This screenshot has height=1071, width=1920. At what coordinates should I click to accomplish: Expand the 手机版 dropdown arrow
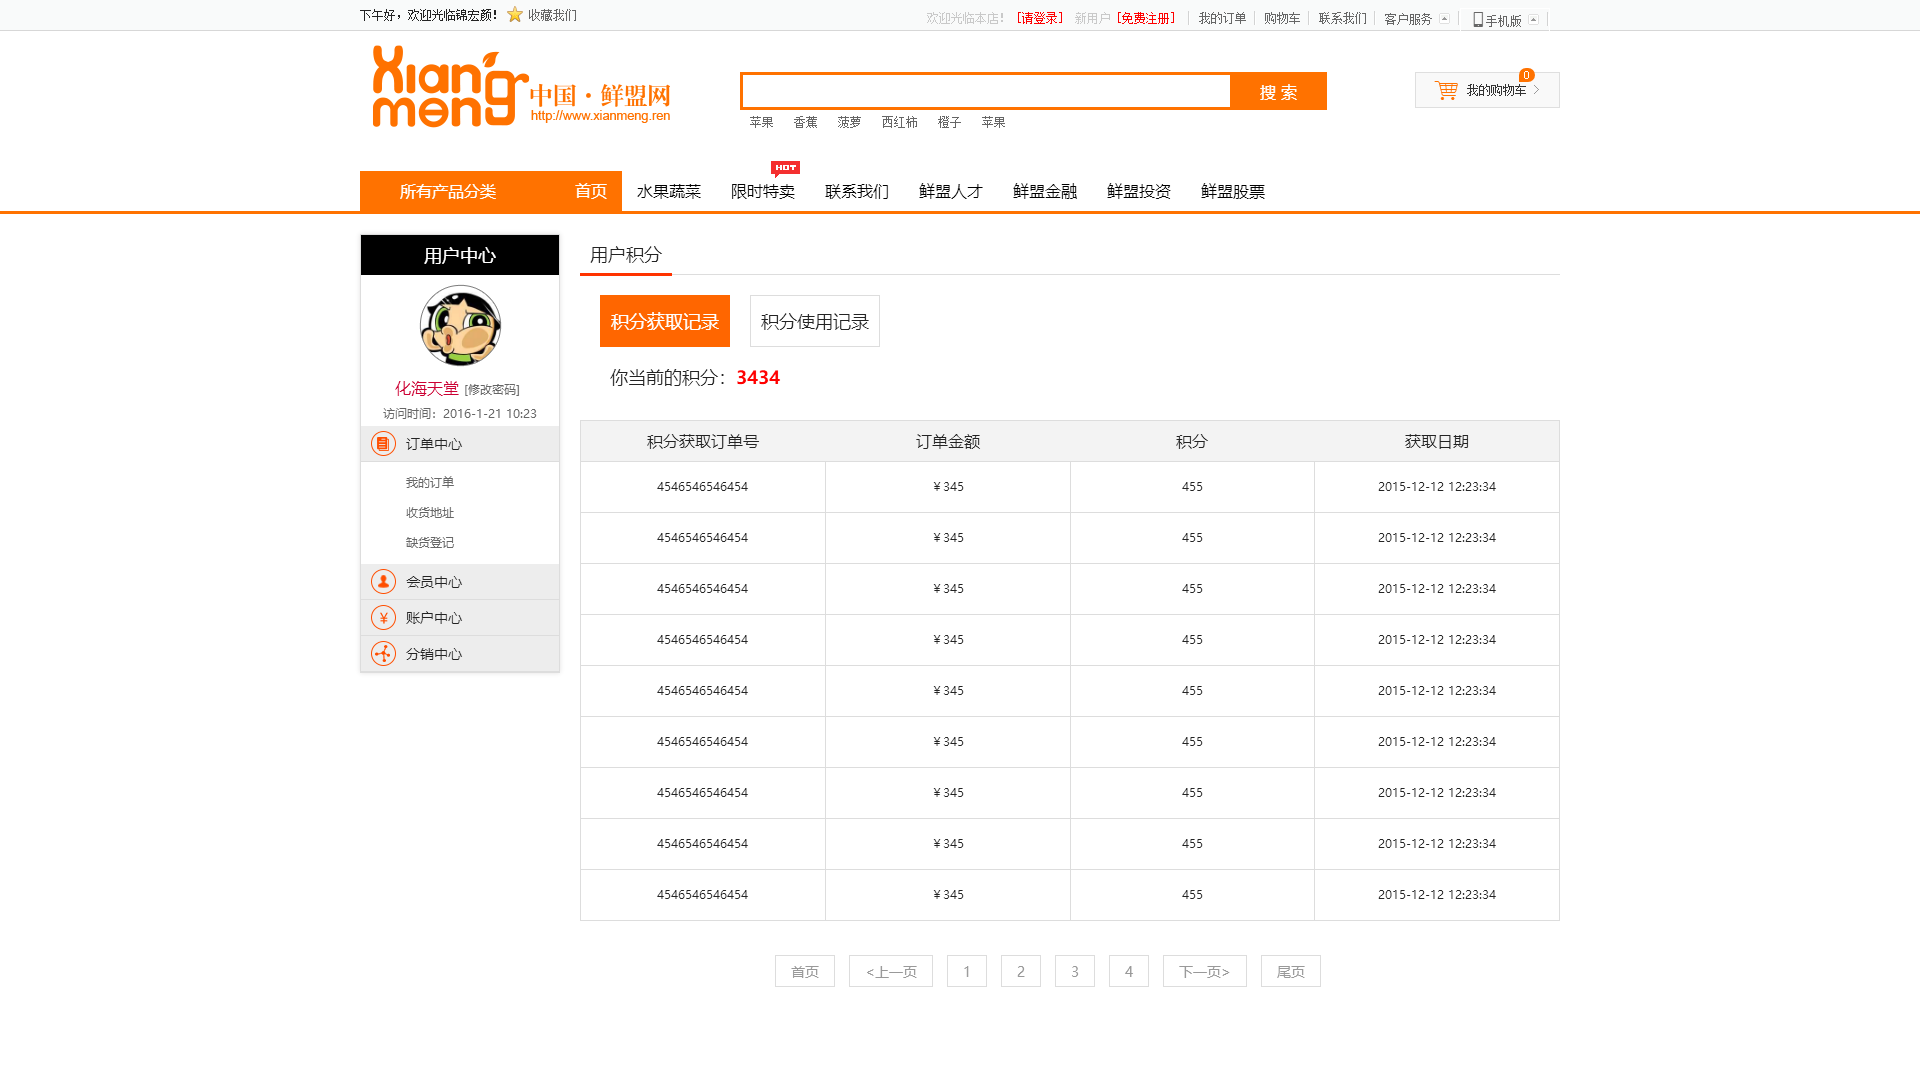coord(1533,20)
